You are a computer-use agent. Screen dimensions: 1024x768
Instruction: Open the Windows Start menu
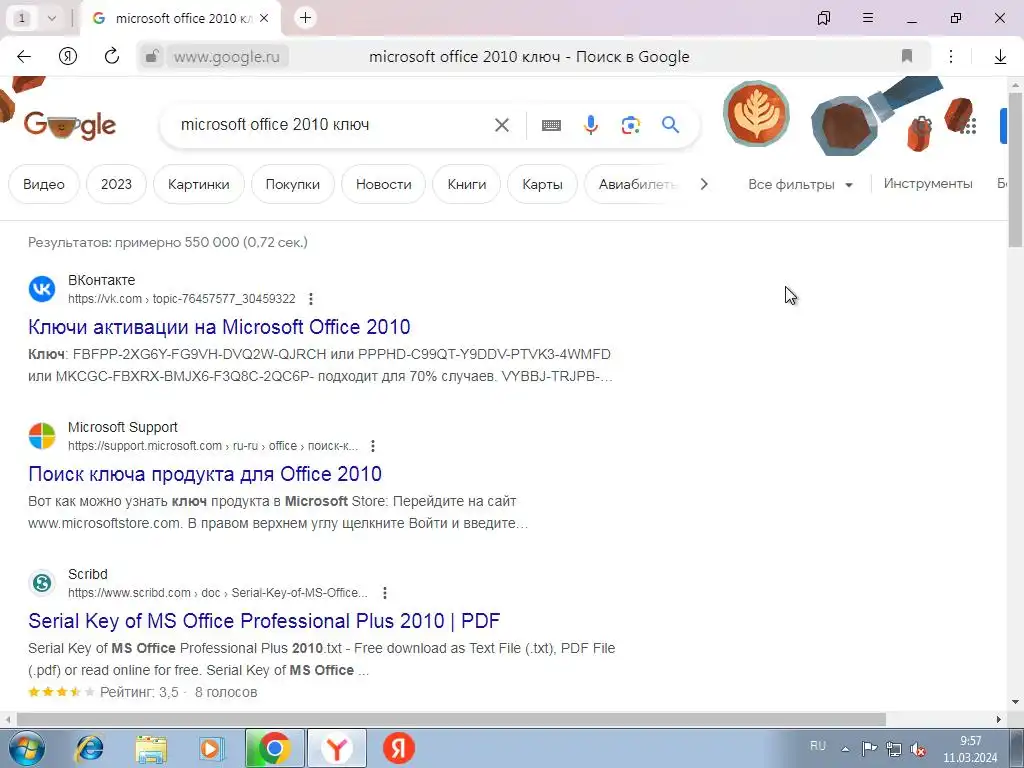25,748
